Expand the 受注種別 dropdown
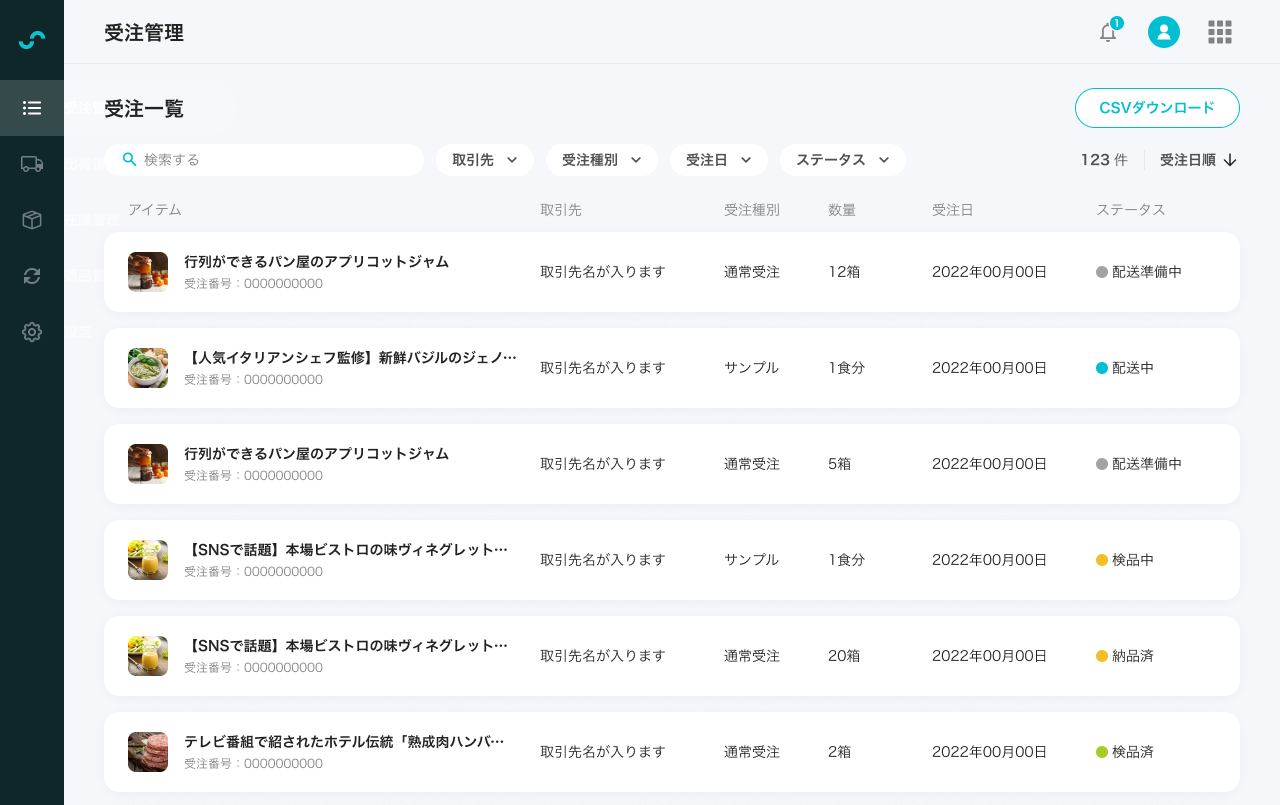1280x805 pixels. pos(601,159)
